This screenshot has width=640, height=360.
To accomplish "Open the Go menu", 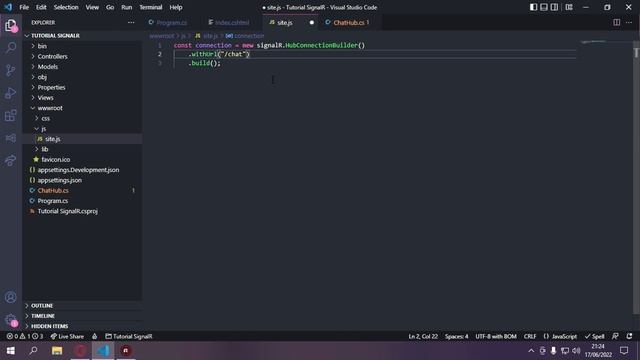I will coord(110,7).
